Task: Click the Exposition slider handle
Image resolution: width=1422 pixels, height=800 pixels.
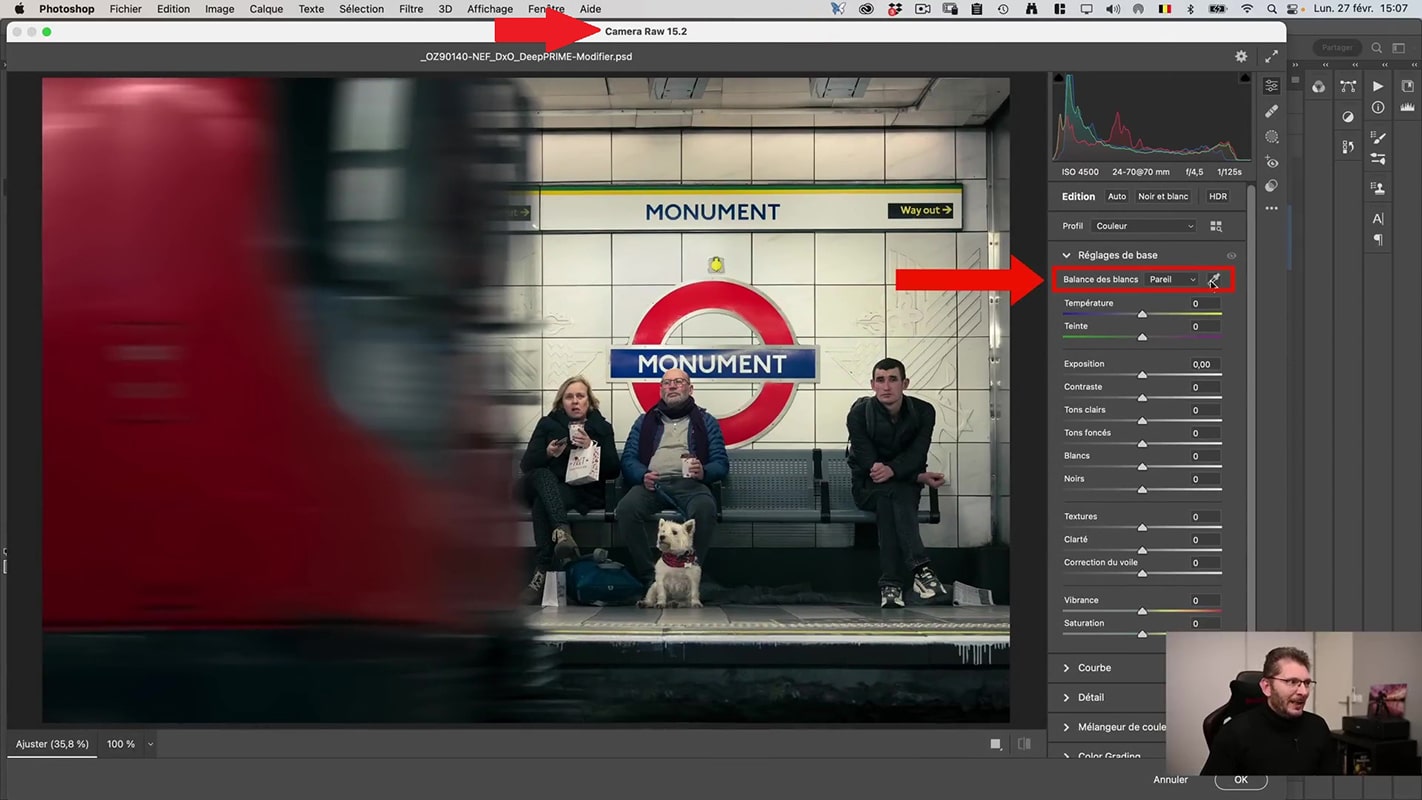Action: pyautogui.click(x=1142, y=376)
